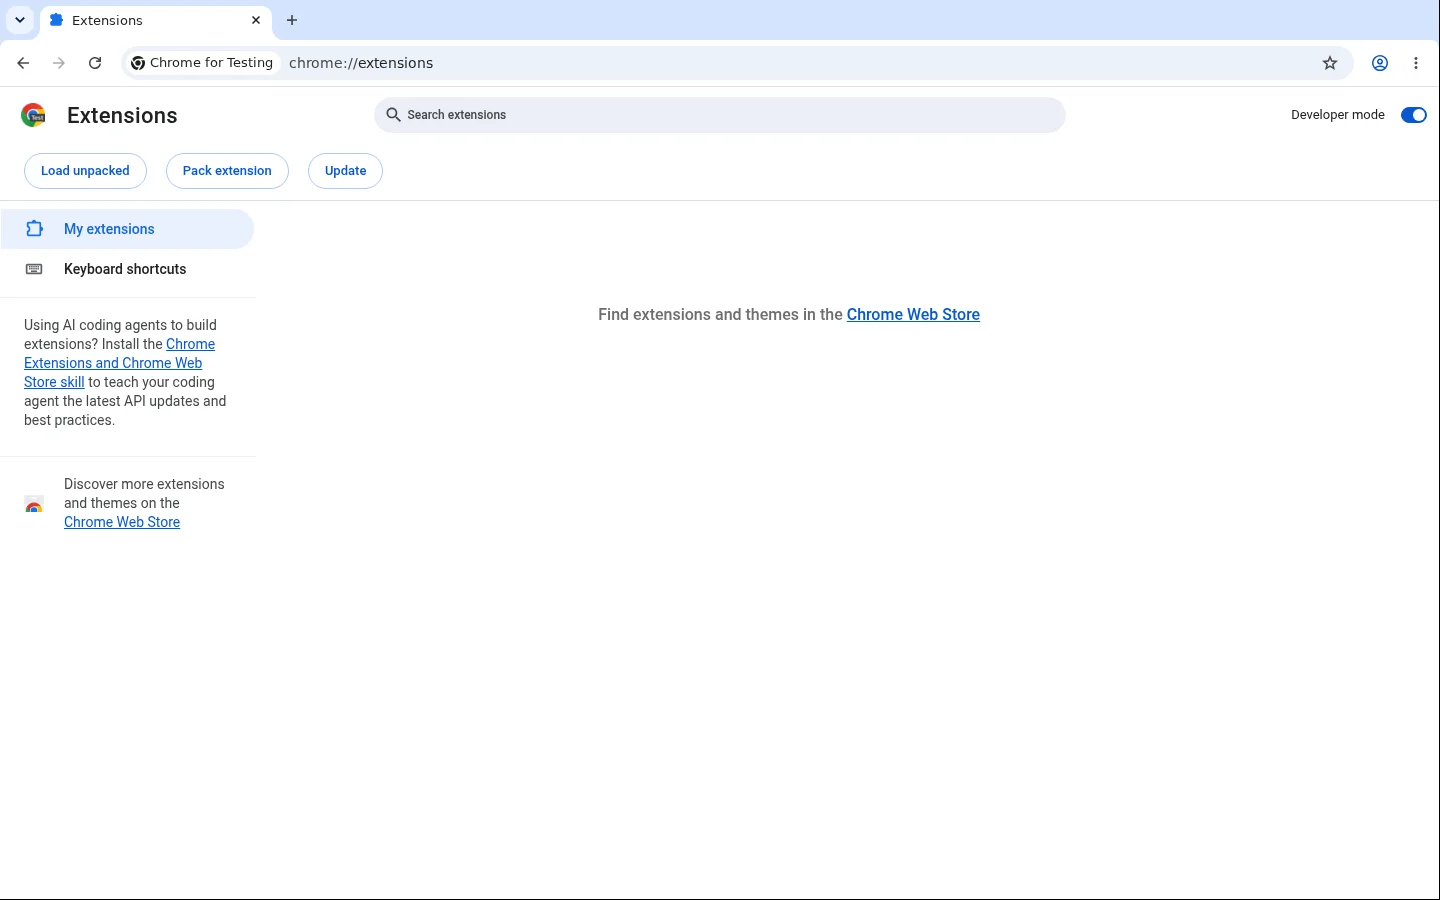Image resolution: width=1440 pixels, height=900 pixels.
Task: Click the Search extensions field
Action: (x=720, y=115)
